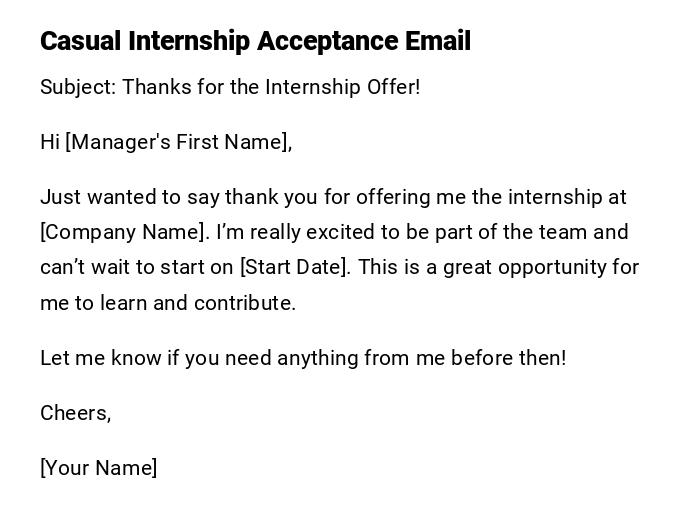Select the [Company Name] placeholder
This screenshot has height=530, width=700.
(x=124, y=232)
